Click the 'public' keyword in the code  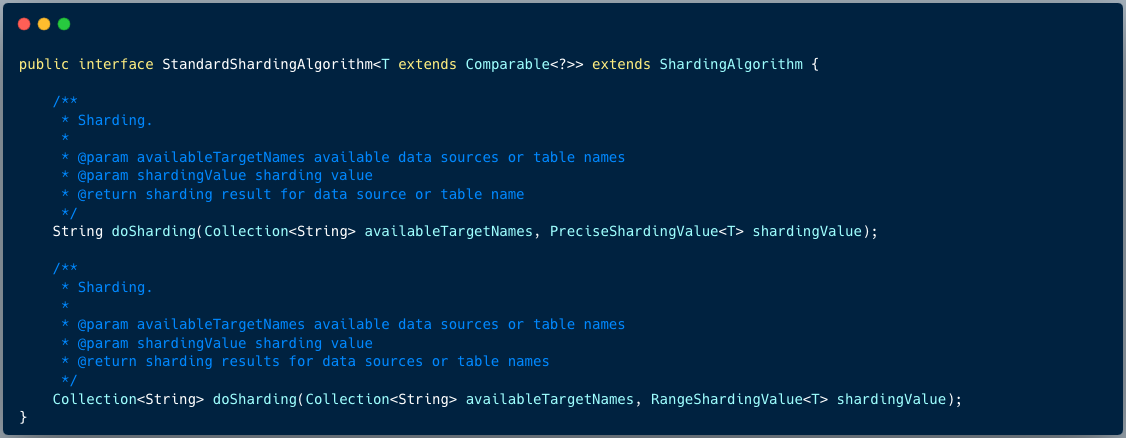coord(44,65)
